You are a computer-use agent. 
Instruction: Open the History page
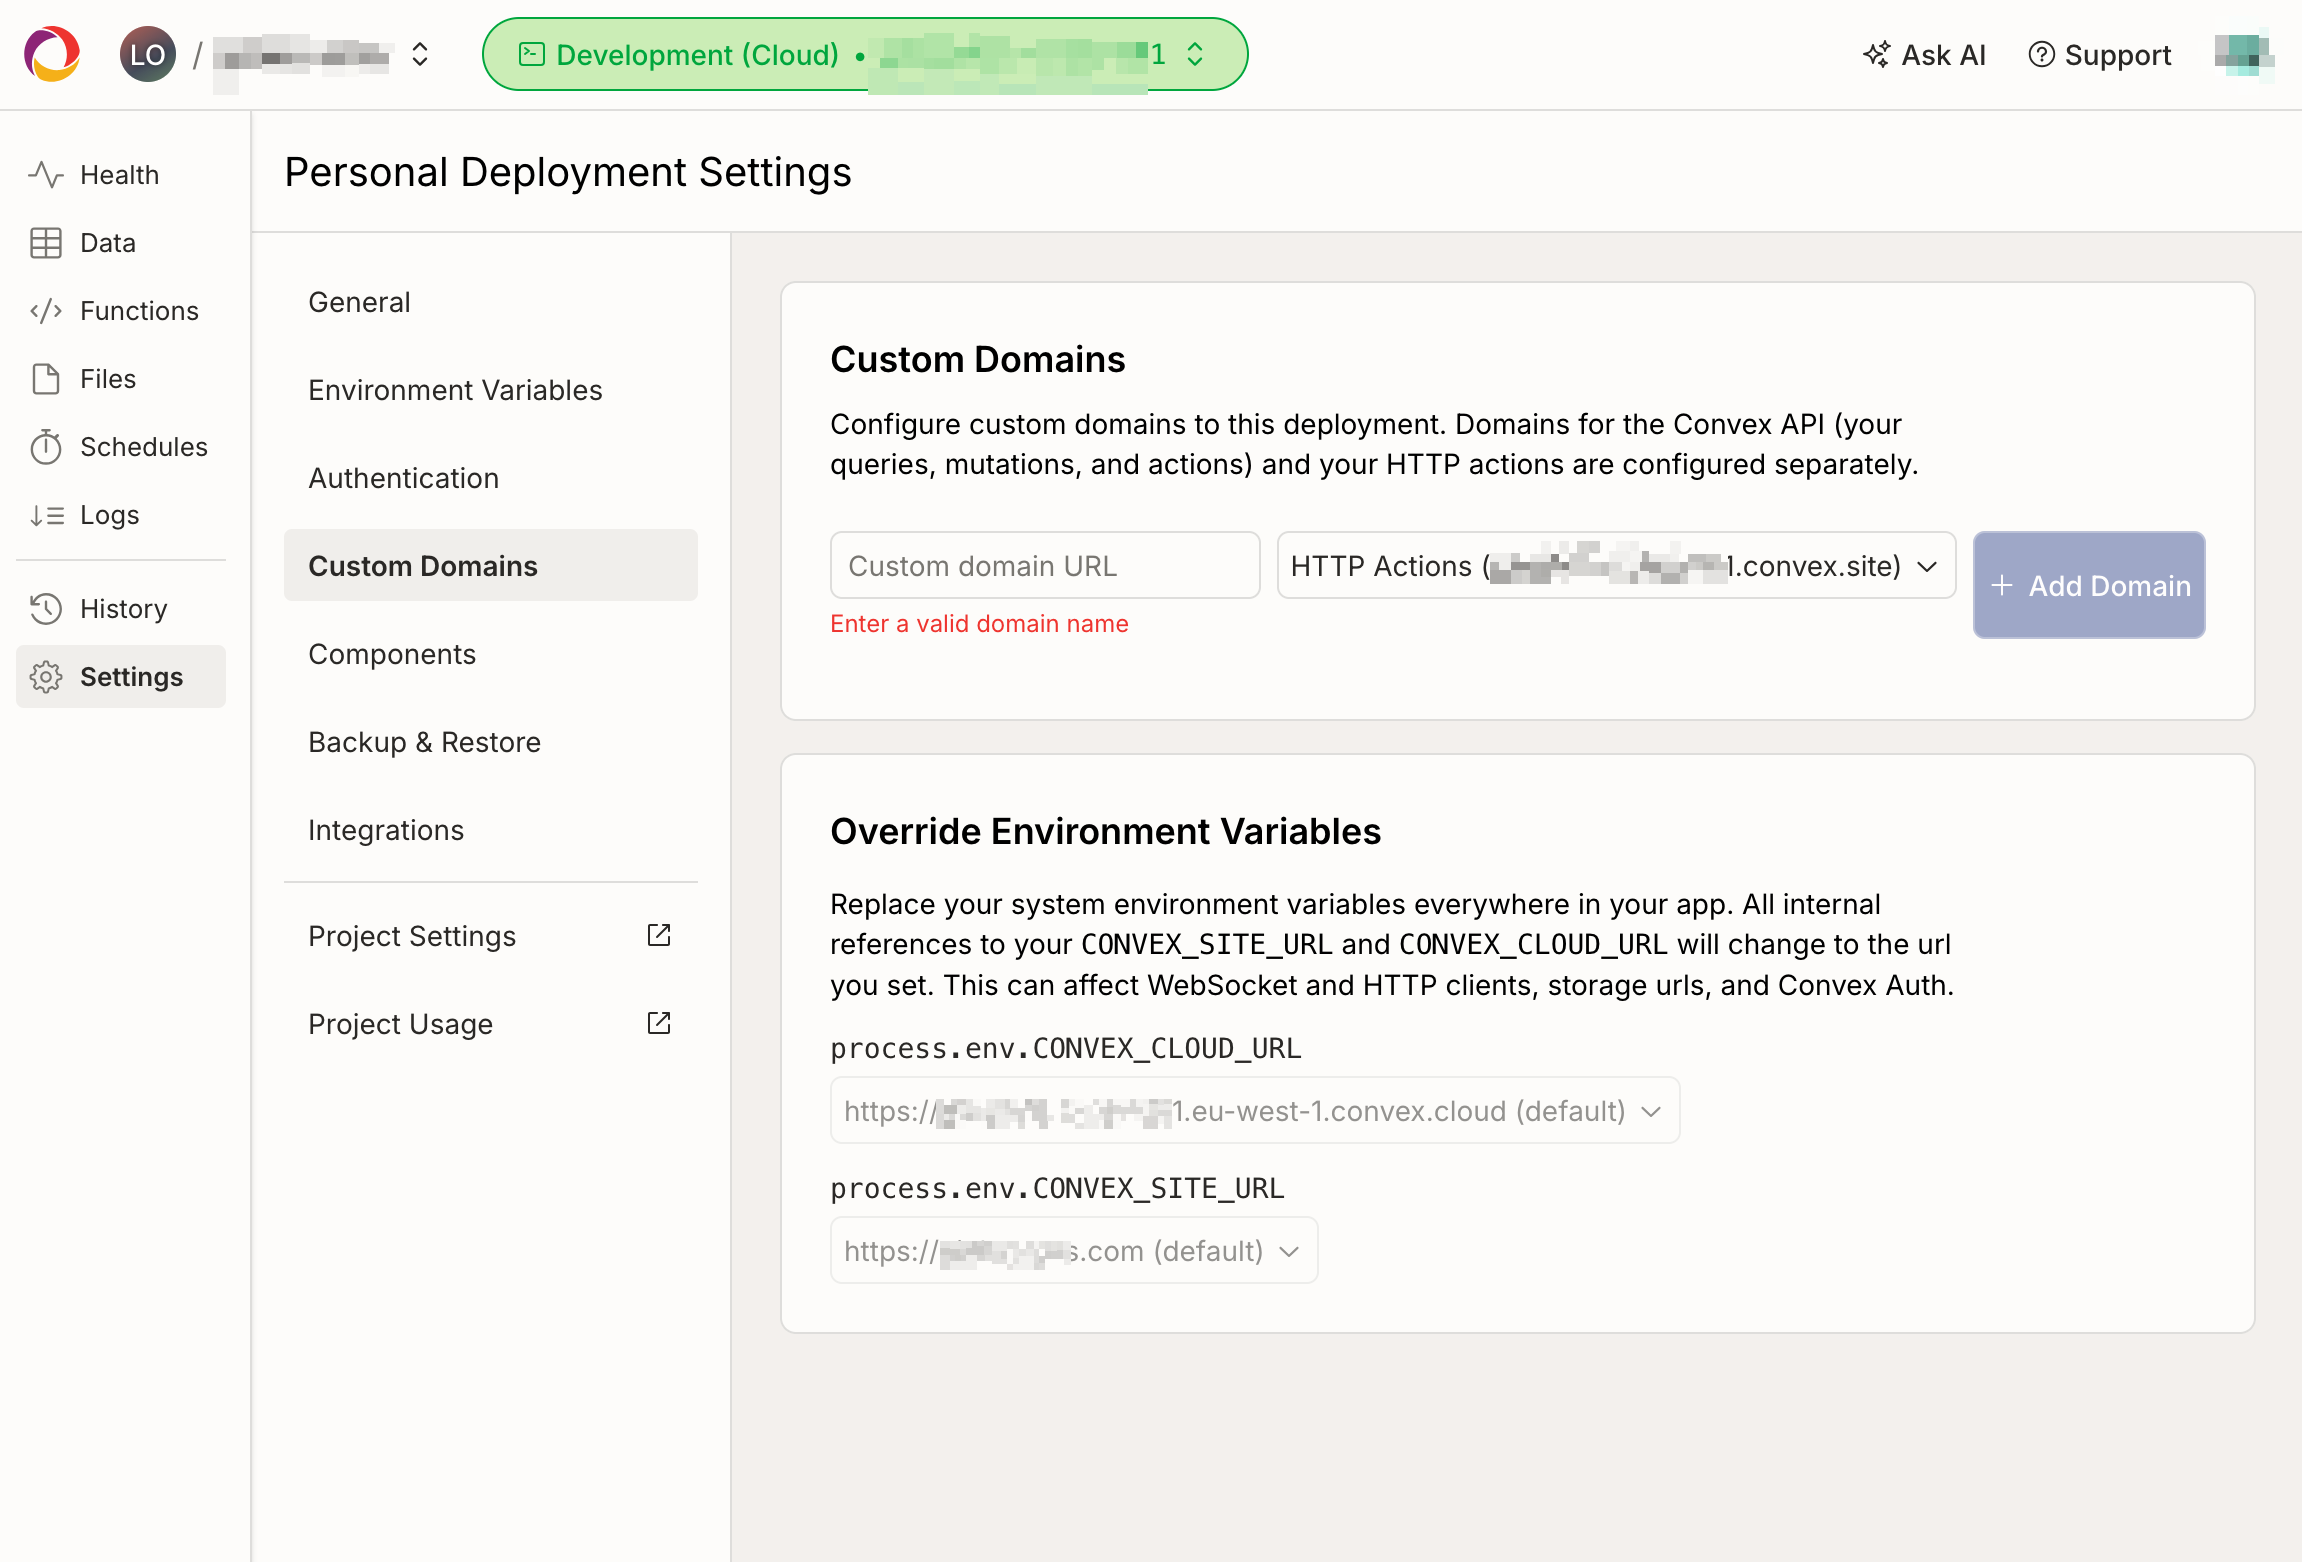pyautogui.click(x=123, y=609)
